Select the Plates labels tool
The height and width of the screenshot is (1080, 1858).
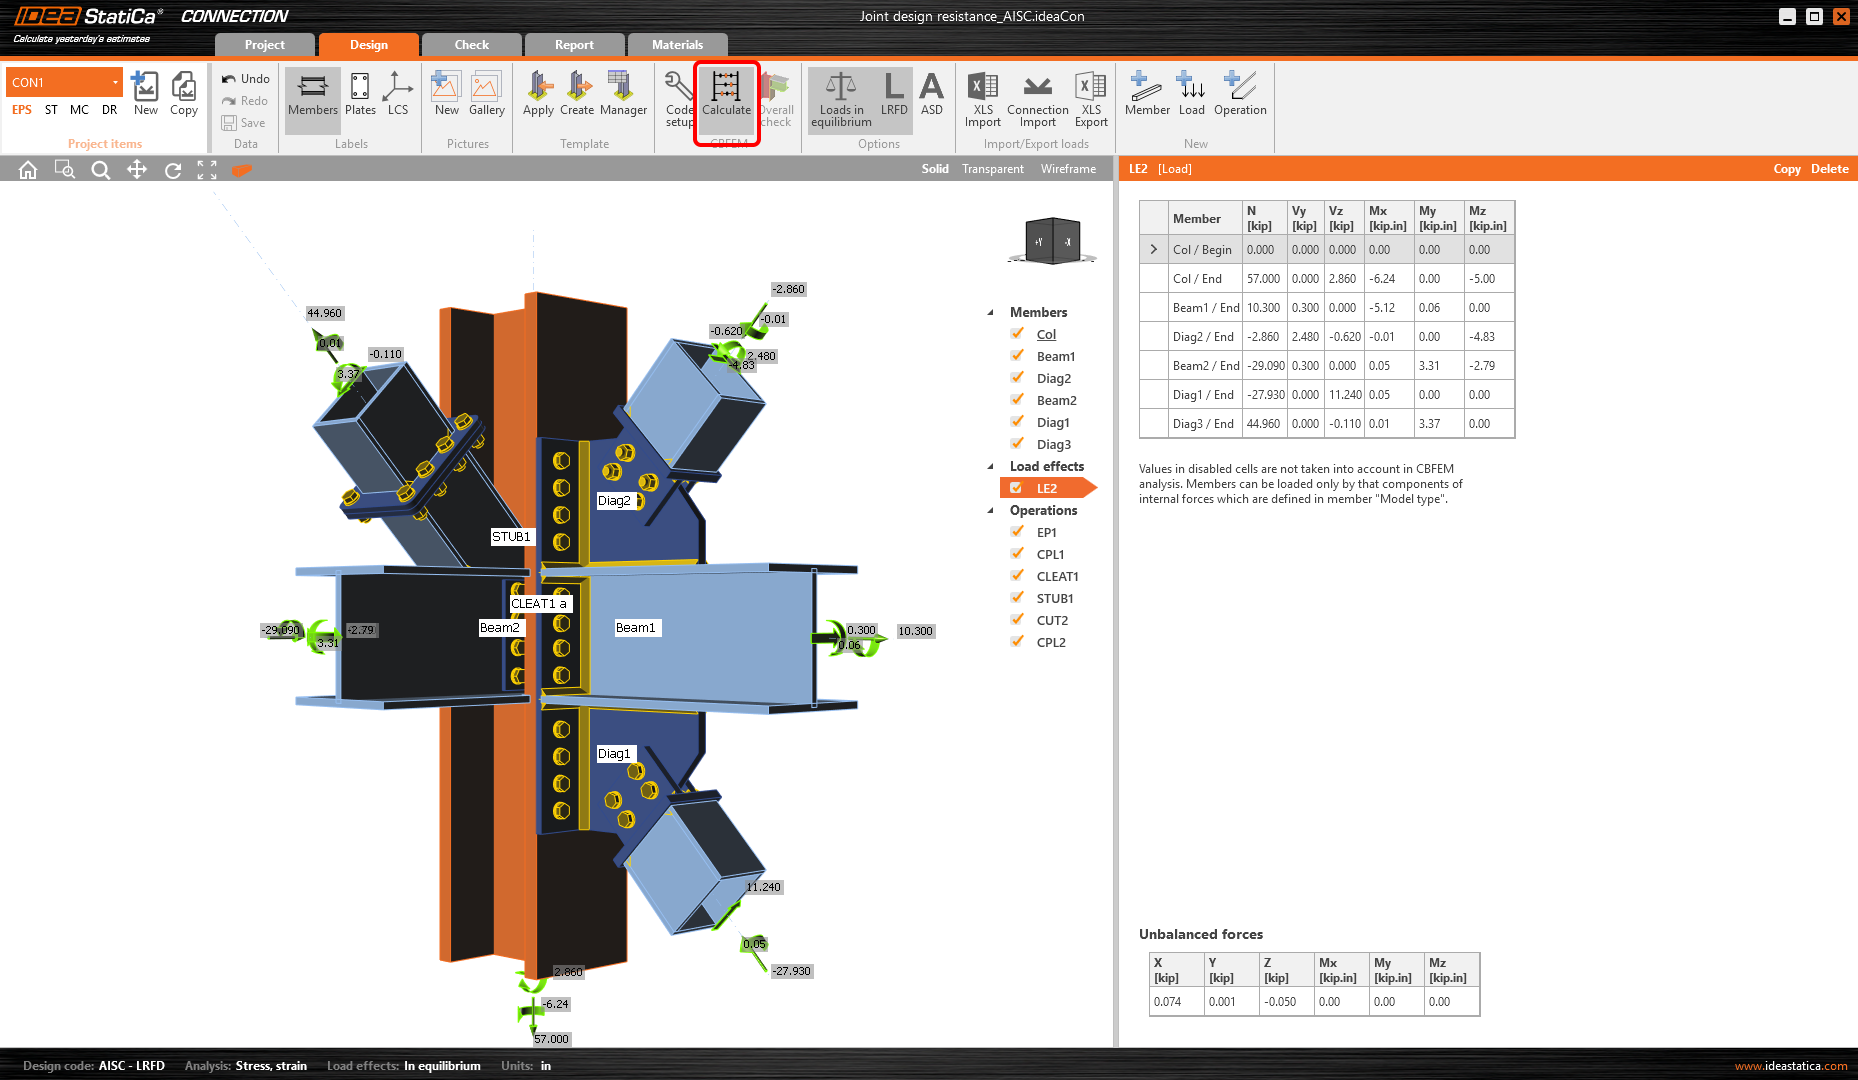pos(360,95)
